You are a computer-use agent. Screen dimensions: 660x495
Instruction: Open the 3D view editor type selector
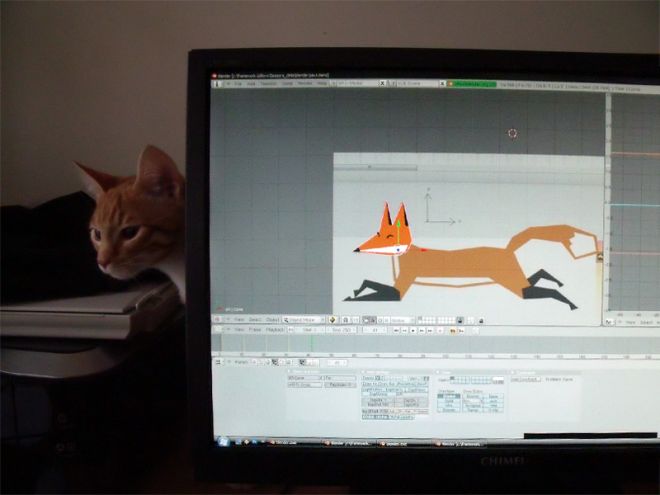pyautogui.click(x=217, y=320)
